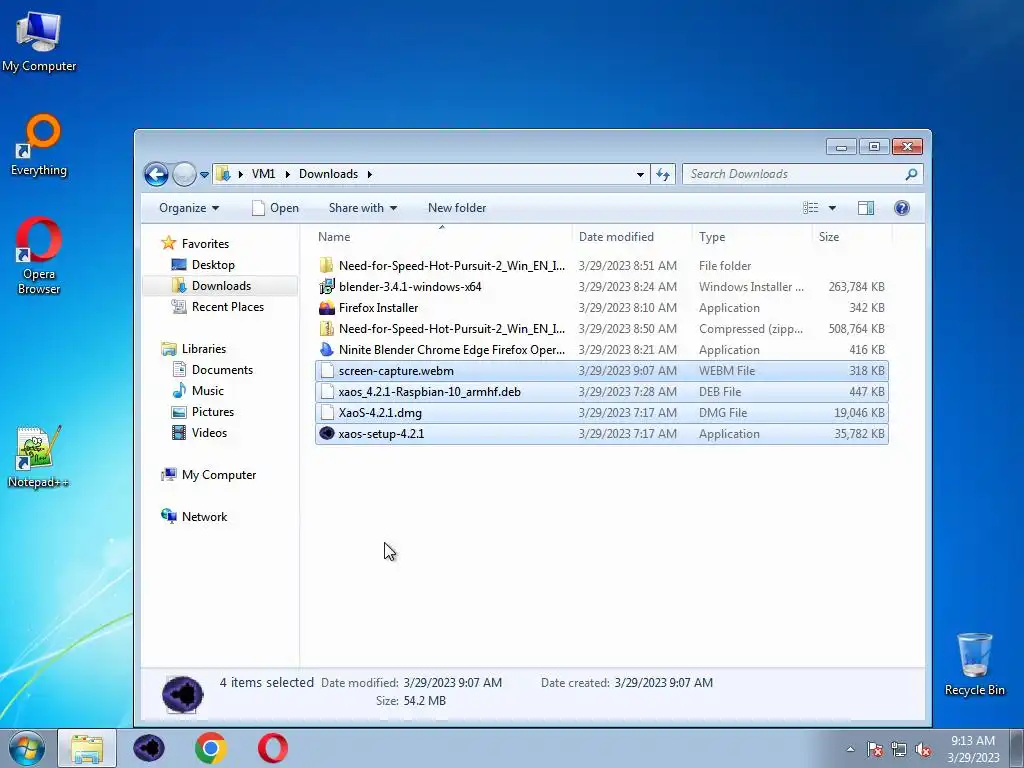The image size is (1024, 768).
Task: Open the Documents library
Action: coord(212,370)
